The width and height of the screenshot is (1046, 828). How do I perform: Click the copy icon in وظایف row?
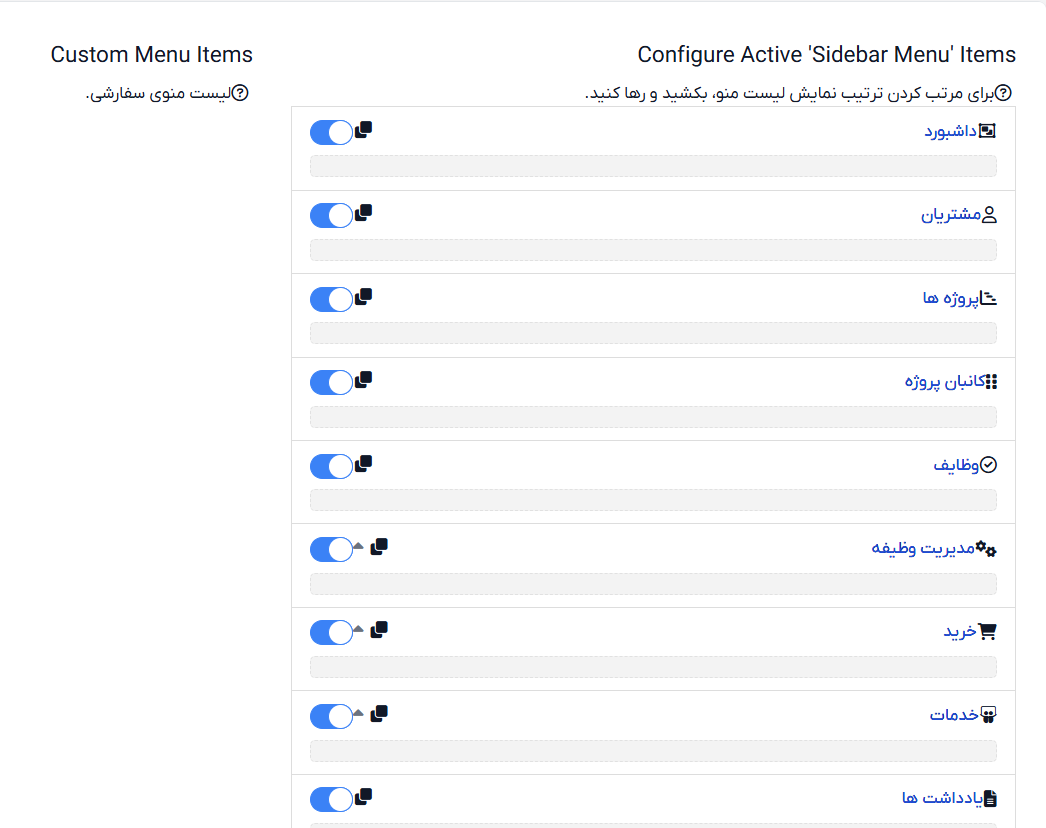[364, 464]
